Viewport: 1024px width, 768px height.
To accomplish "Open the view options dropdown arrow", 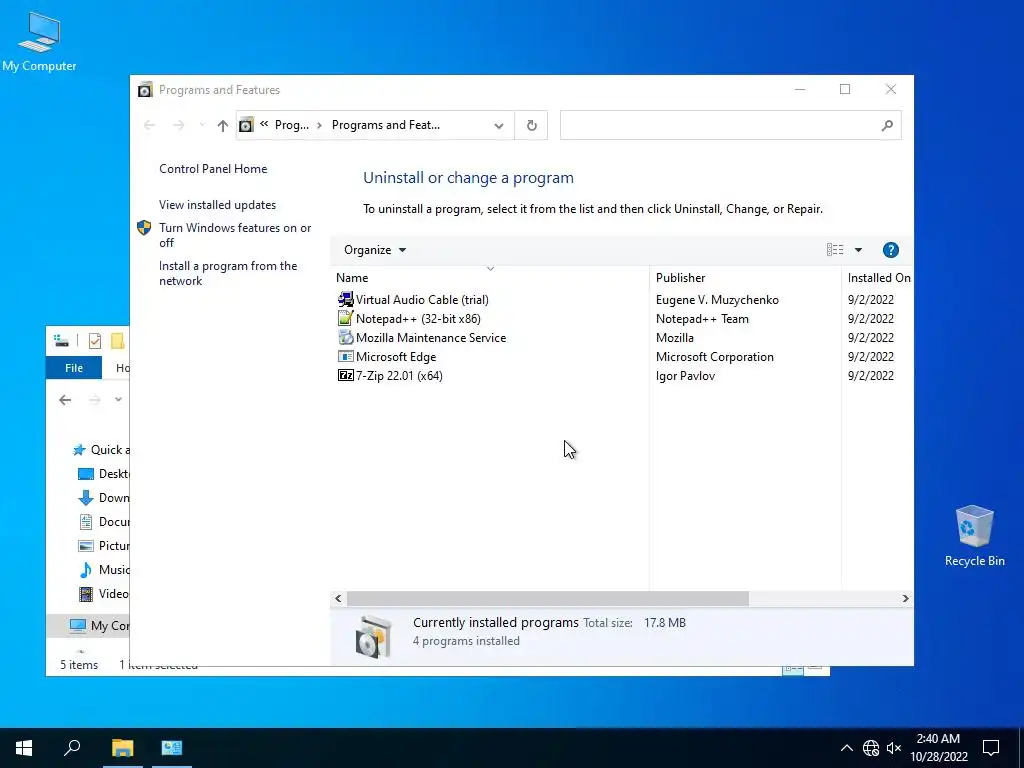I will [858, 250].
